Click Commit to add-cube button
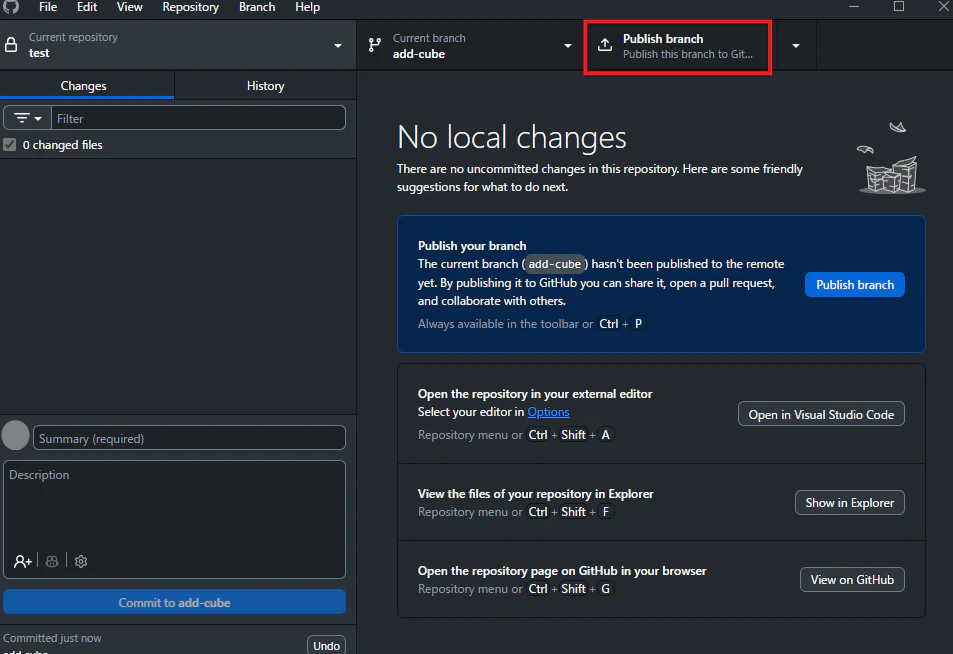This screenshot has height=654, width=953. click(174, 602)
